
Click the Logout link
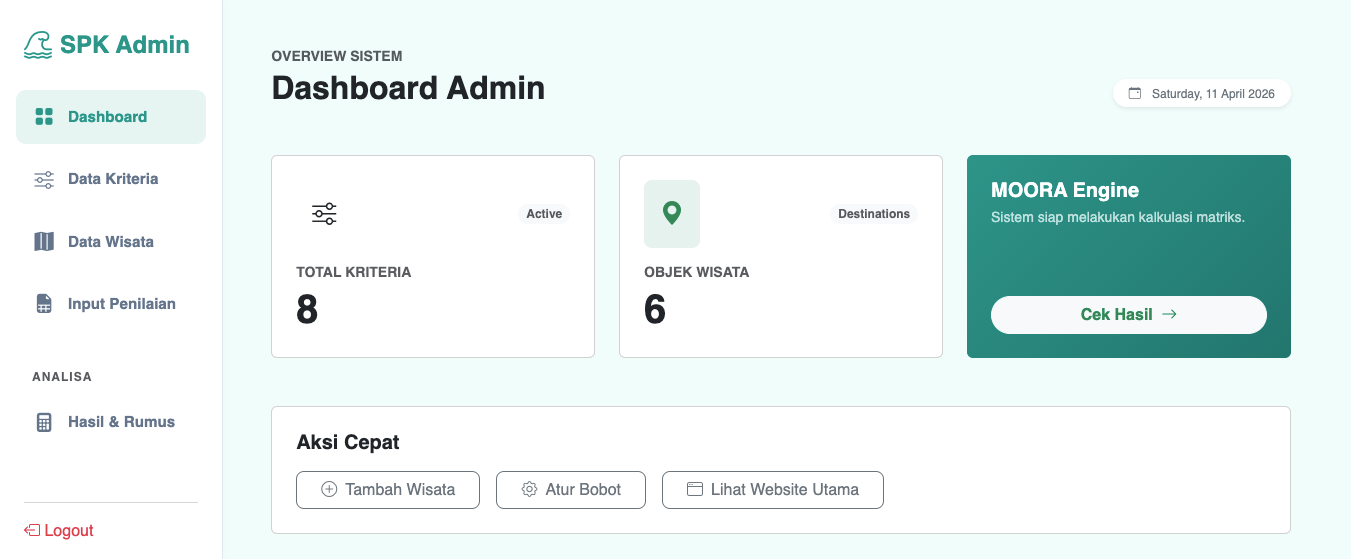[x=59, y=530]
